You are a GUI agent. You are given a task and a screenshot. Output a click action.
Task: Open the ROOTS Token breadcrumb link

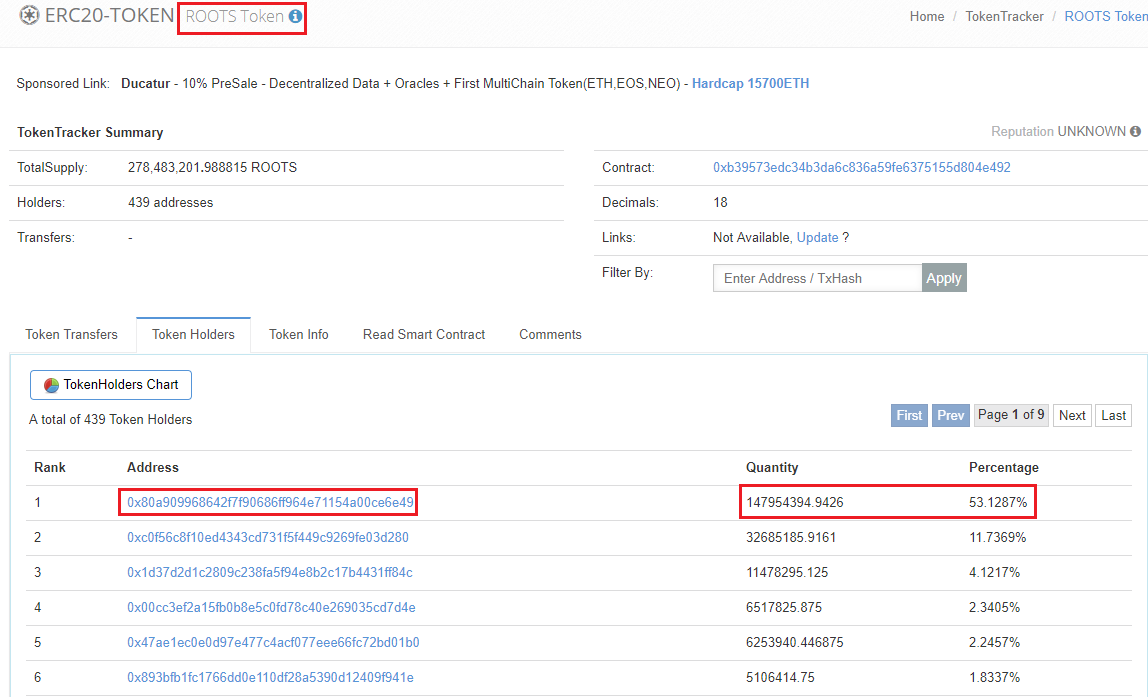(x=1106, y=16)
